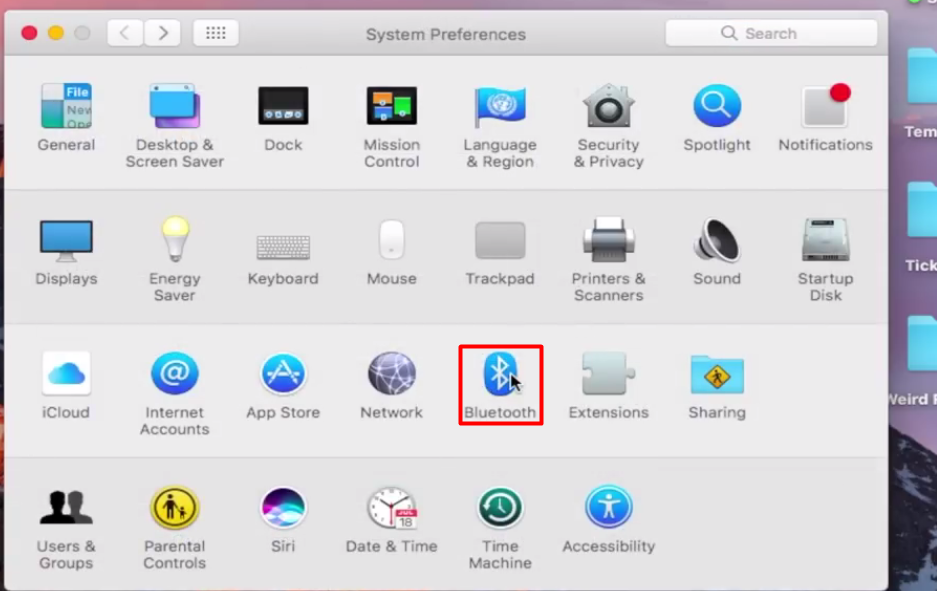Go back with the left chevron button
The image size is (937, 591).
(125, 33)
